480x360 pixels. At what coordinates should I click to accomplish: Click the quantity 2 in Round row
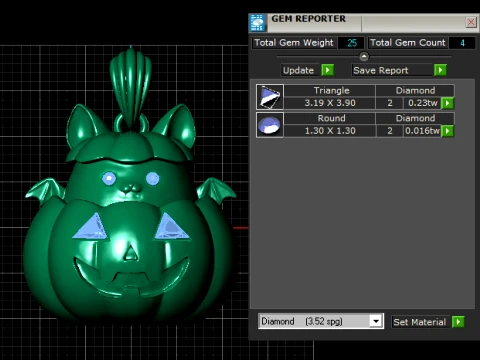[x=390, y=131]
